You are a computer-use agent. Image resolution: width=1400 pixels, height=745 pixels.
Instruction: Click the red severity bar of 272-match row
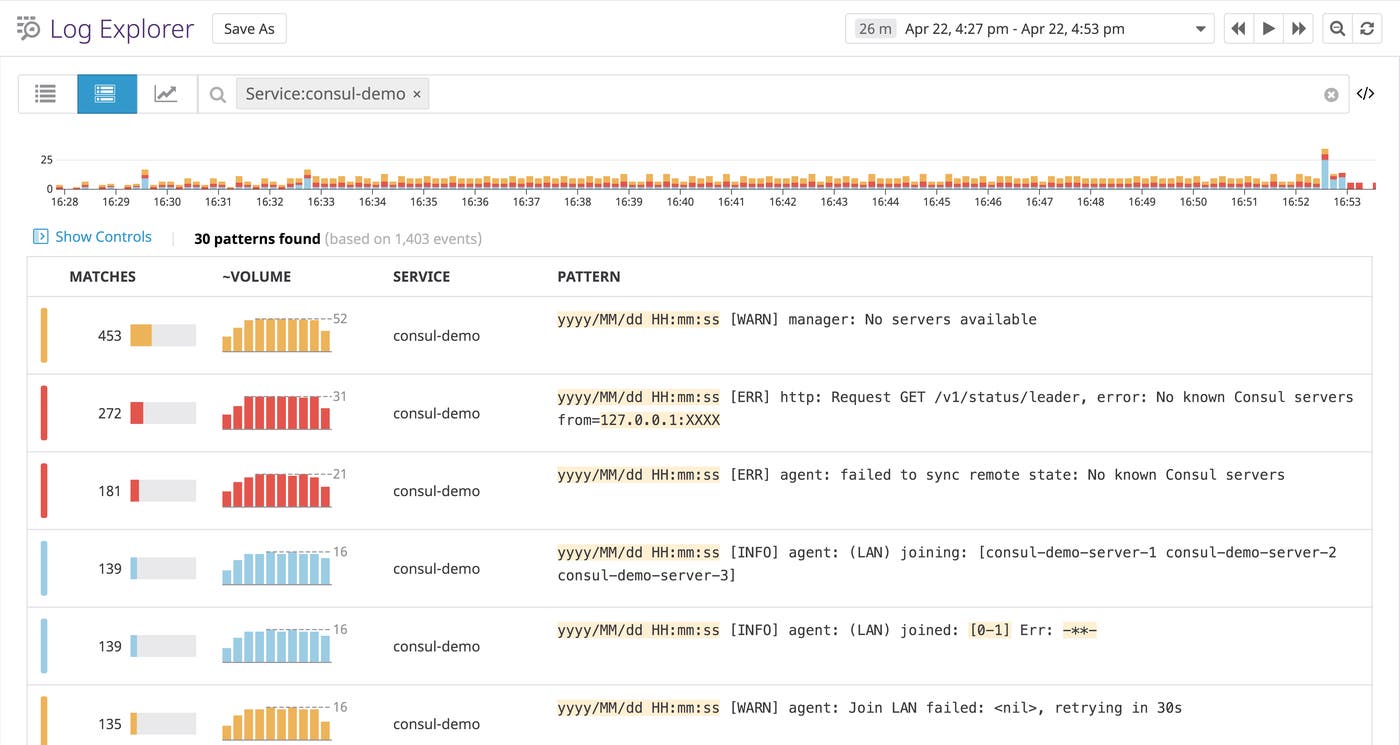pyautogui.click(x=44, y=413)
